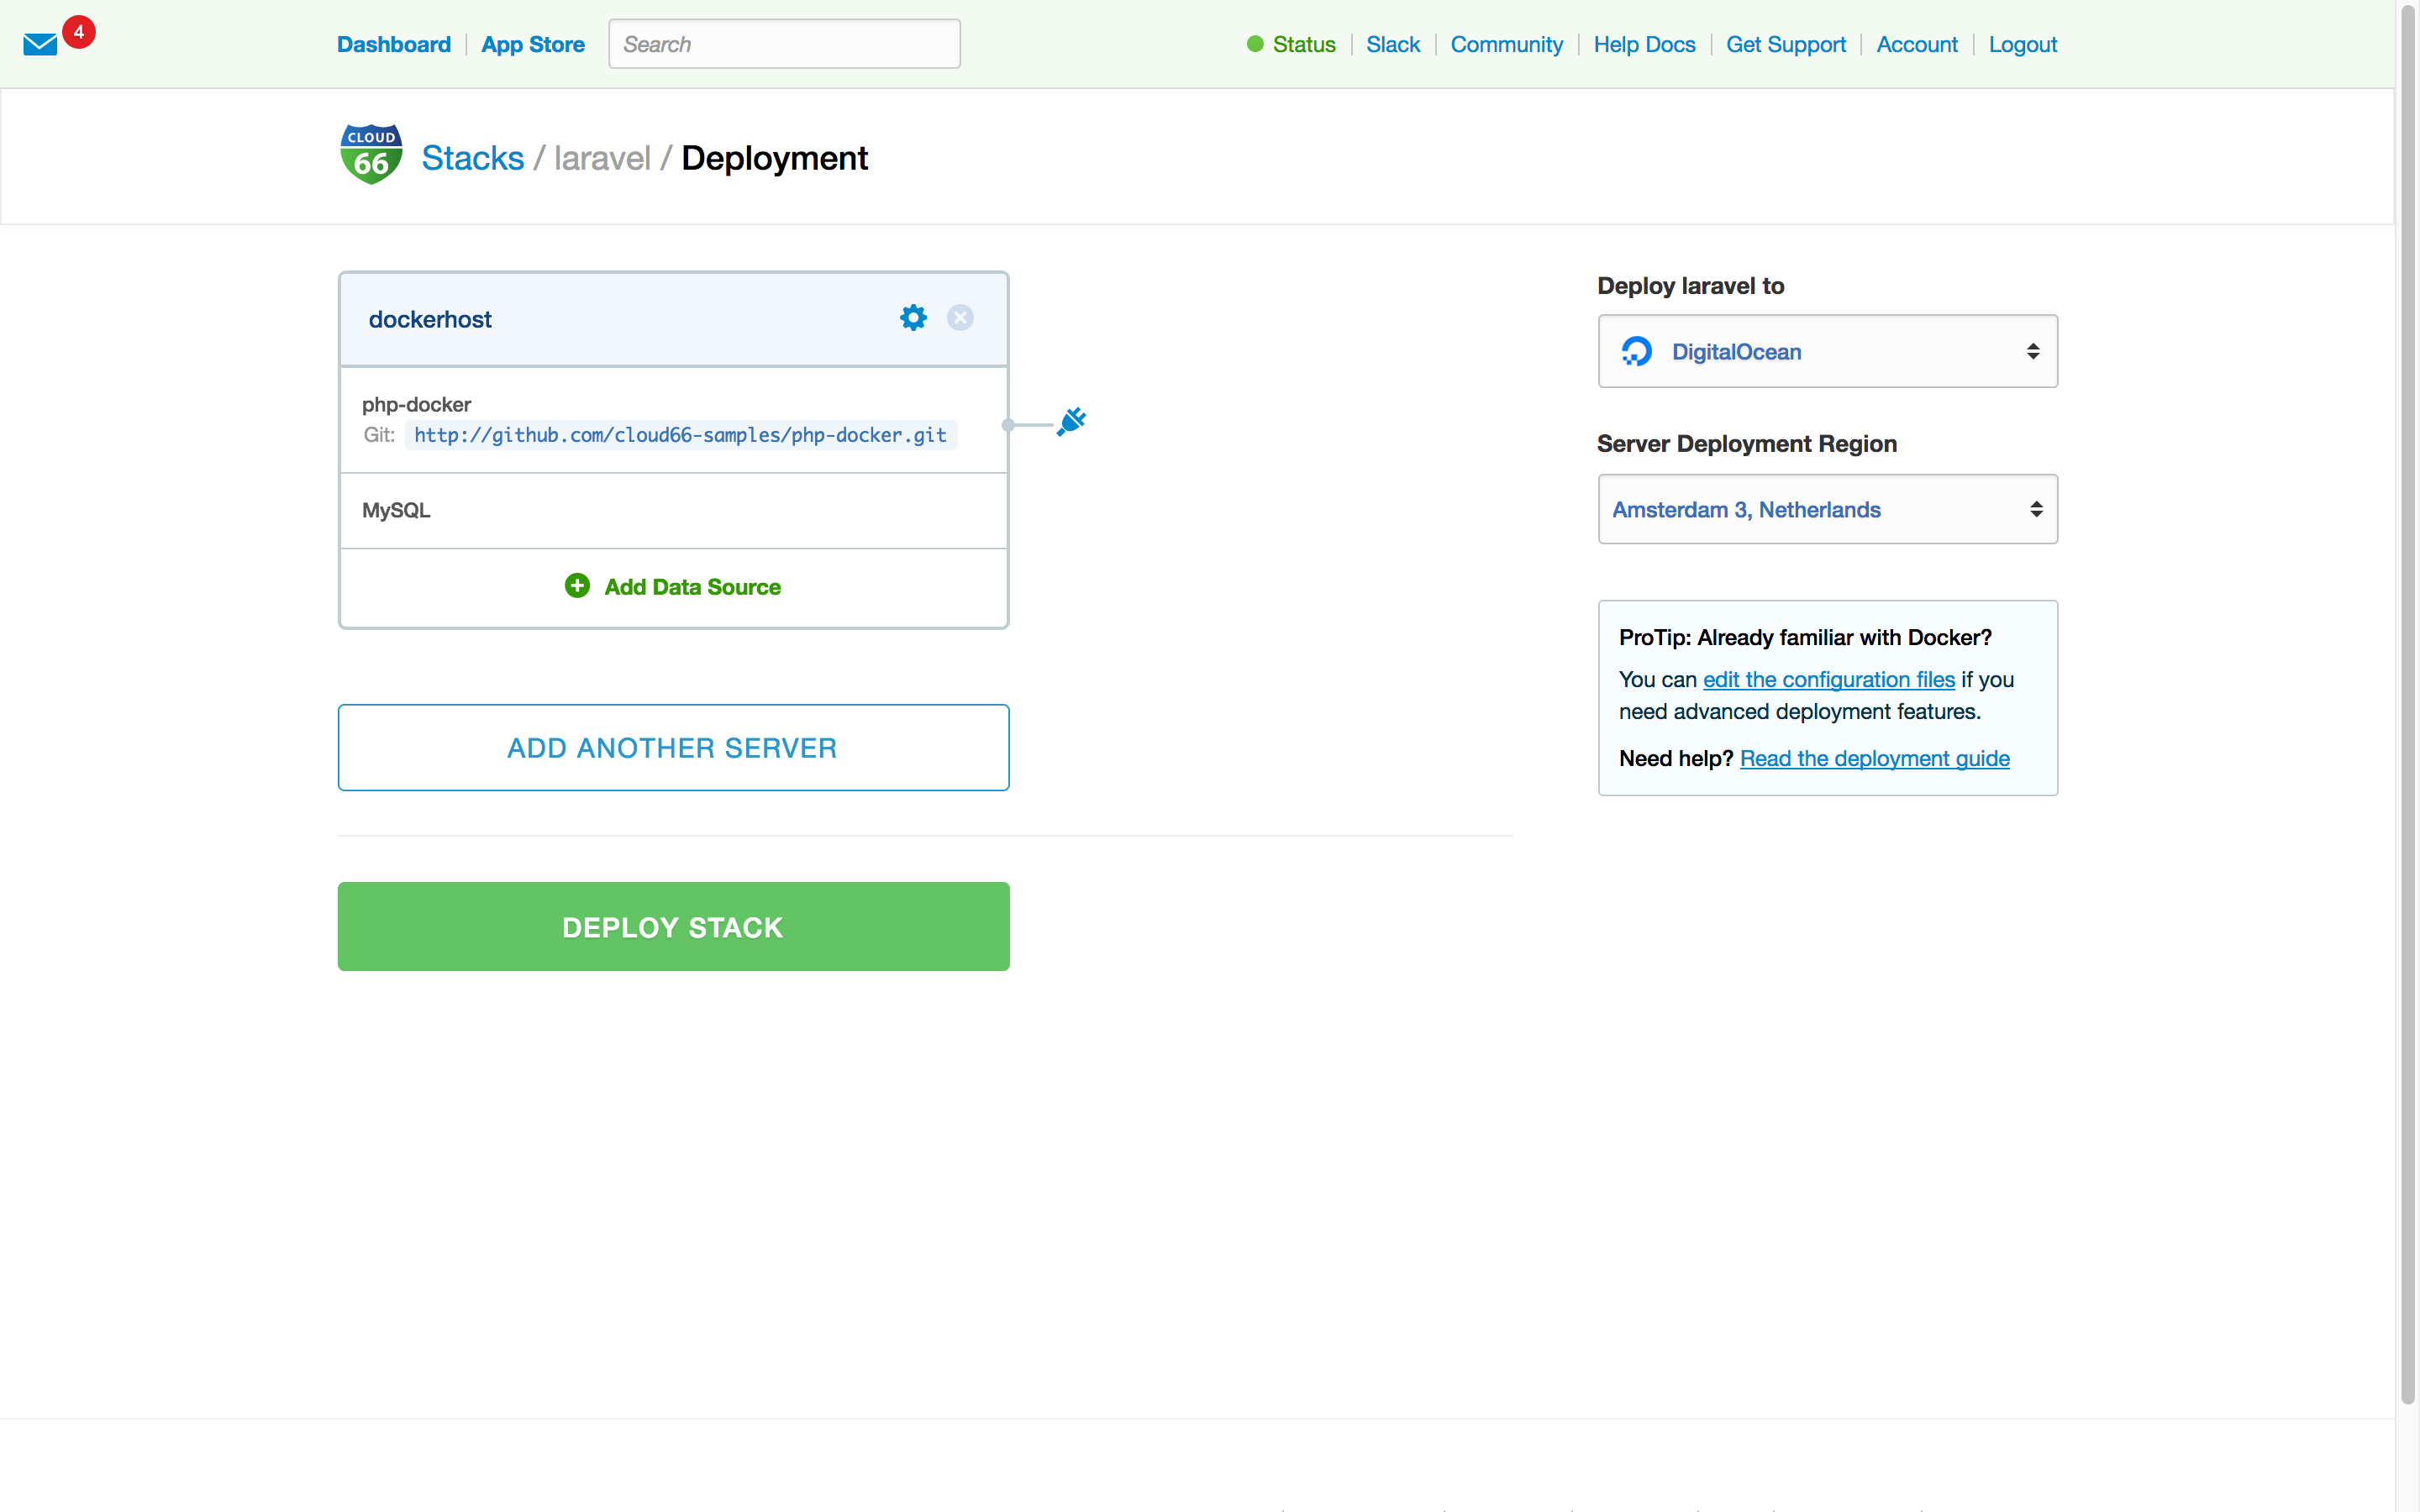2420x1512 pixels.
Task: Click the red notification badge showing 4
Action: coord(79,32)
